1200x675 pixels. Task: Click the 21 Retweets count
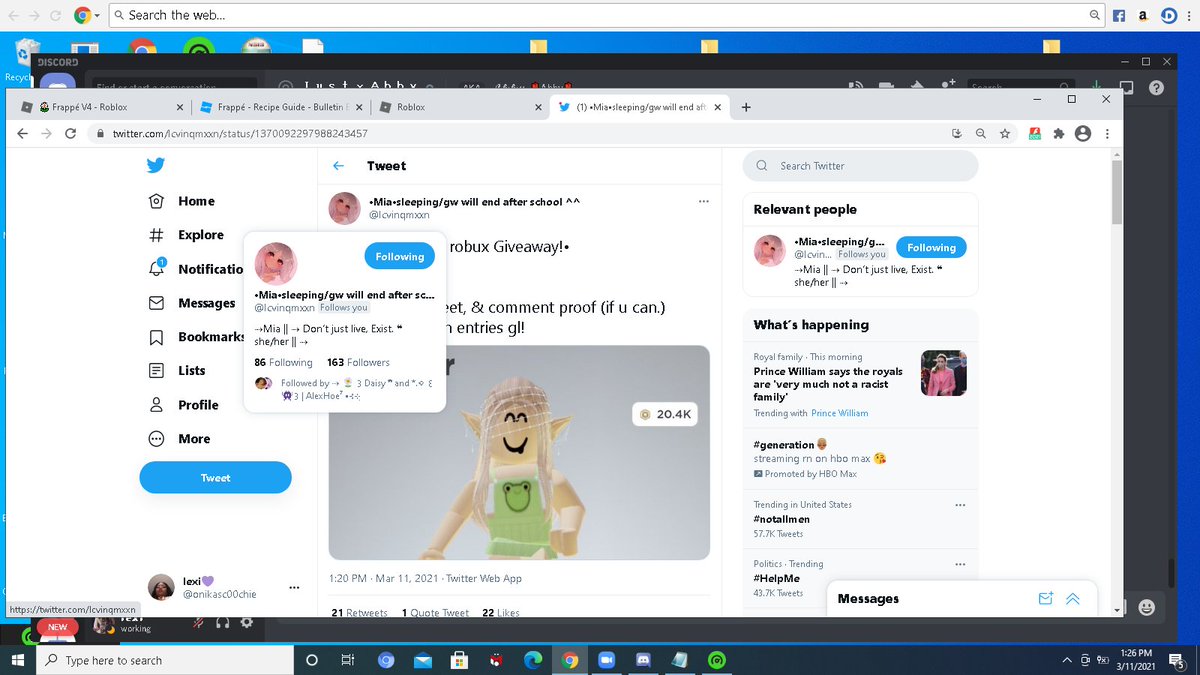click(x=359, y=612)
